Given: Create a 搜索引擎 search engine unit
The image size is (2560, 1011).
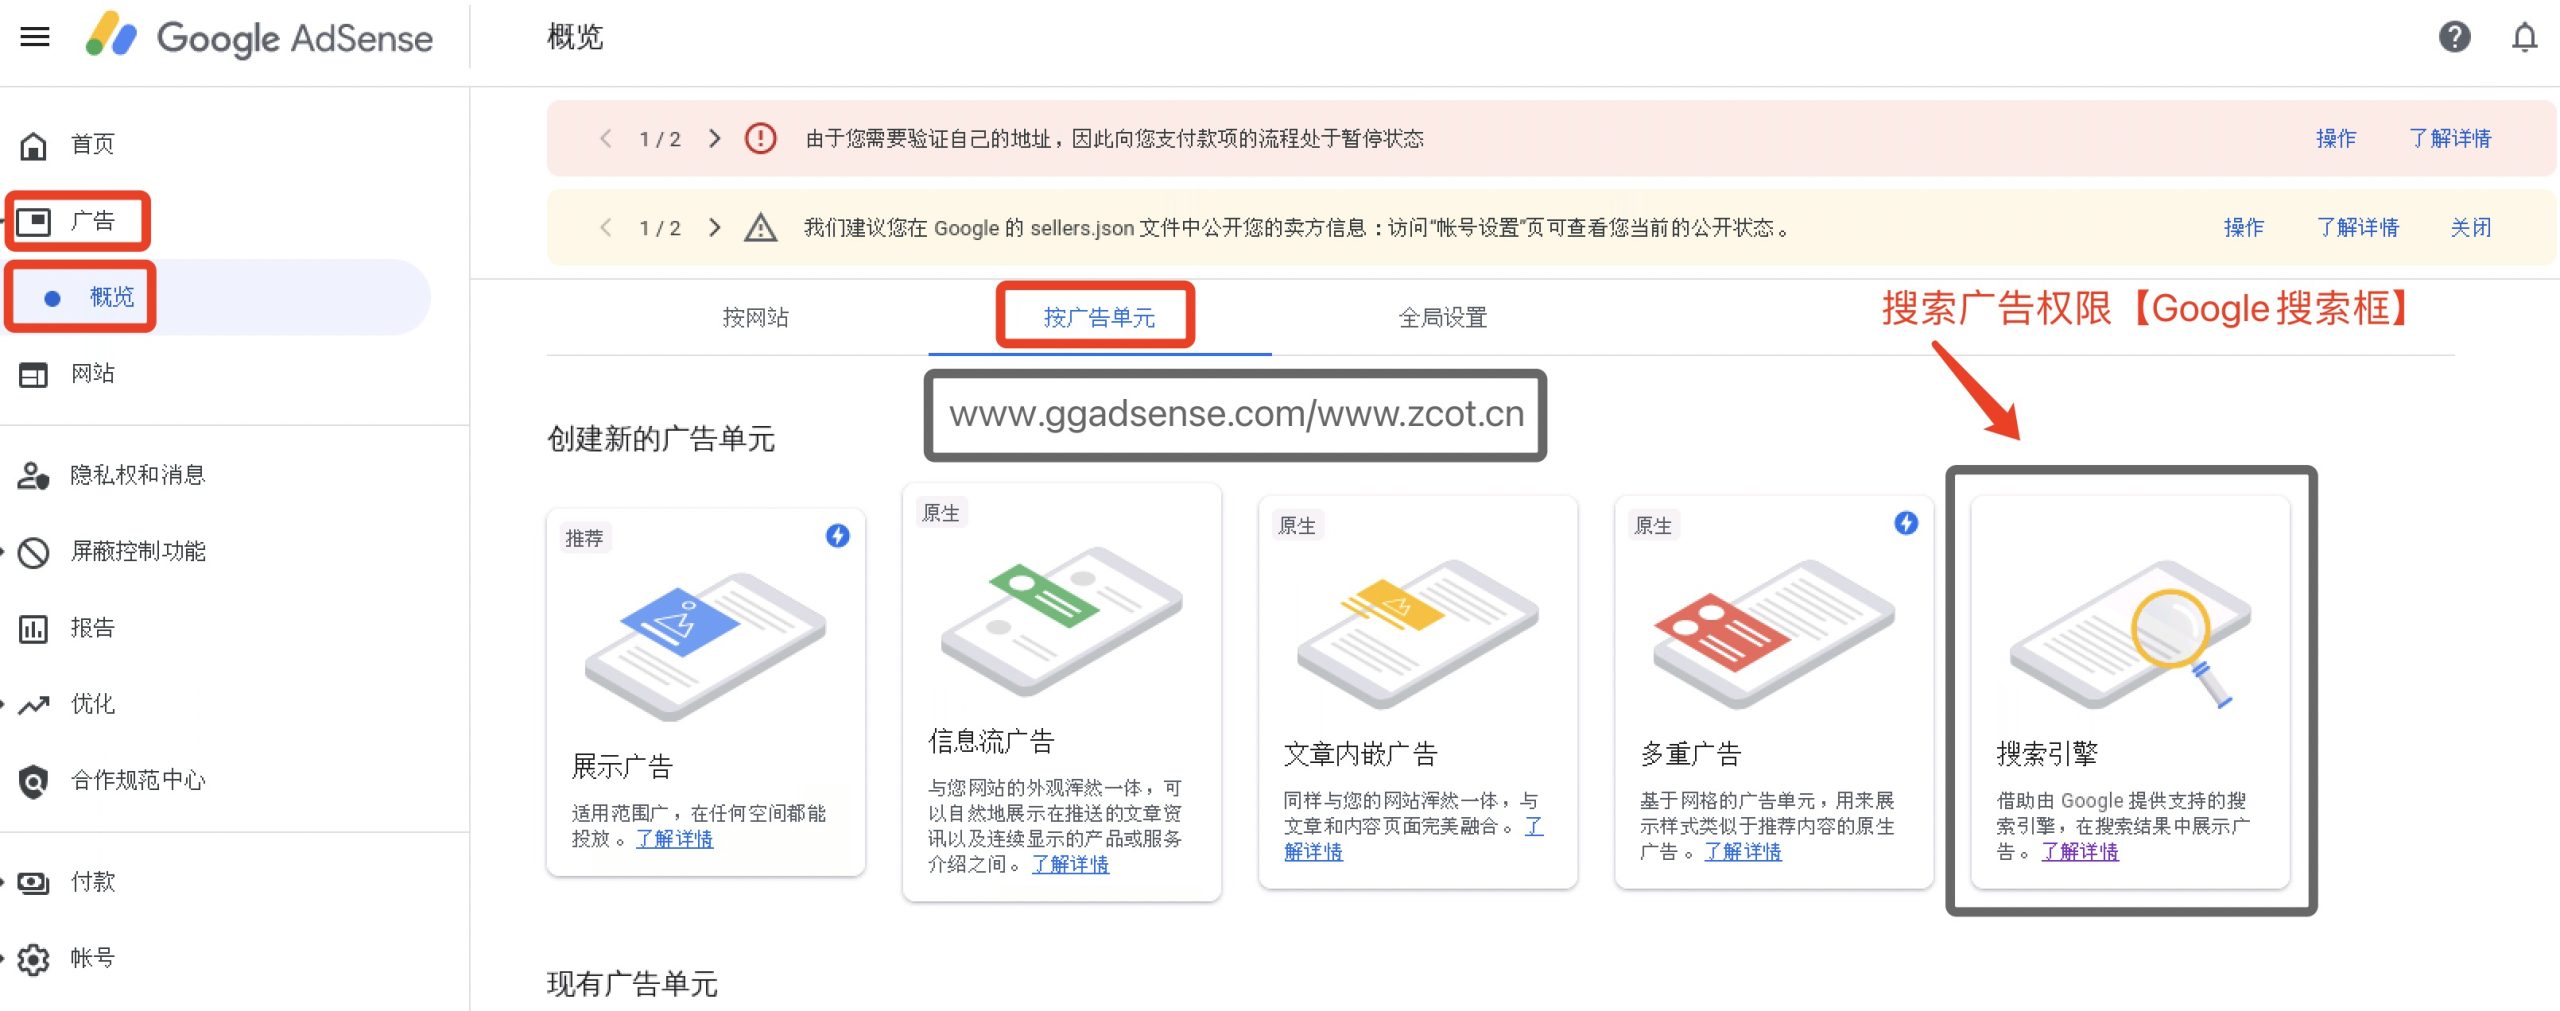Looking at the screenshot, I should coord(2130,692).
